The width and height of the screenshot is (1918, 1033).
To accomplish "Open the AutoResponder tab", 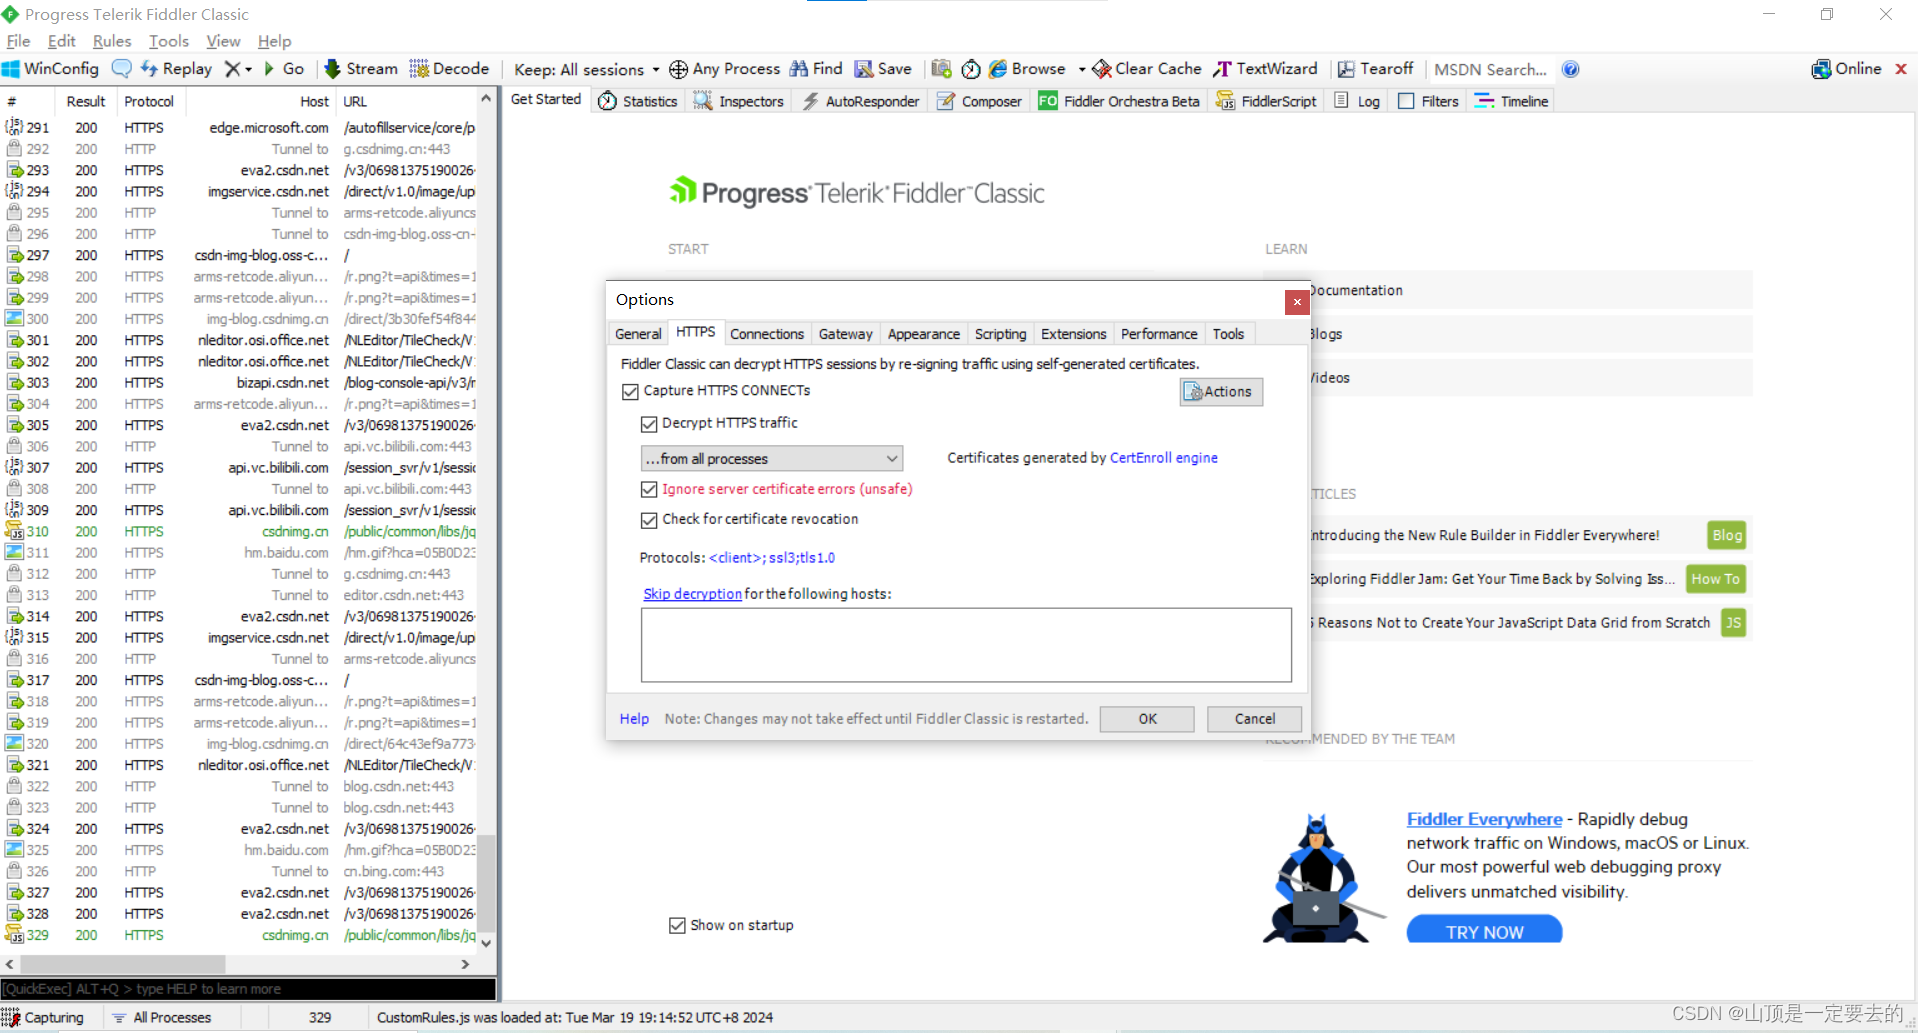I will [x=861, y=101].
